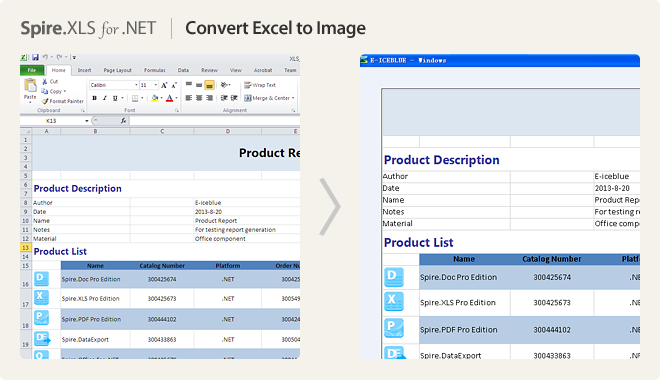Decrease font size with the small A icon

click(174, 85)
